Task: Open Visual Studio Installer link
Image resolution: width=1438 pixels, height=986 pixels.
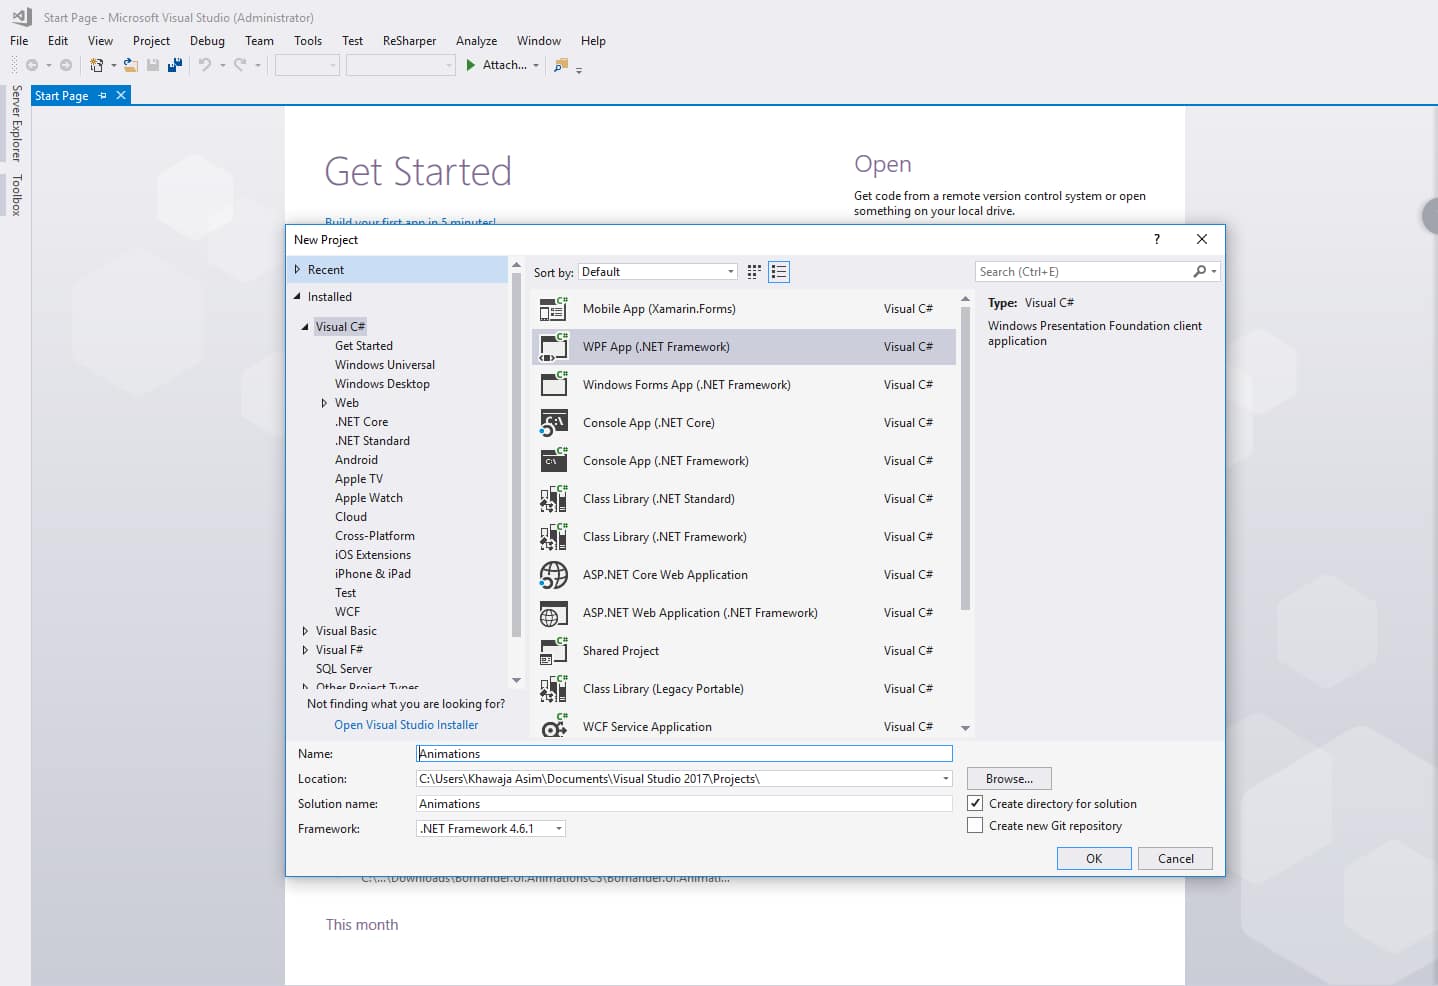Action: [x=406, y=725]
